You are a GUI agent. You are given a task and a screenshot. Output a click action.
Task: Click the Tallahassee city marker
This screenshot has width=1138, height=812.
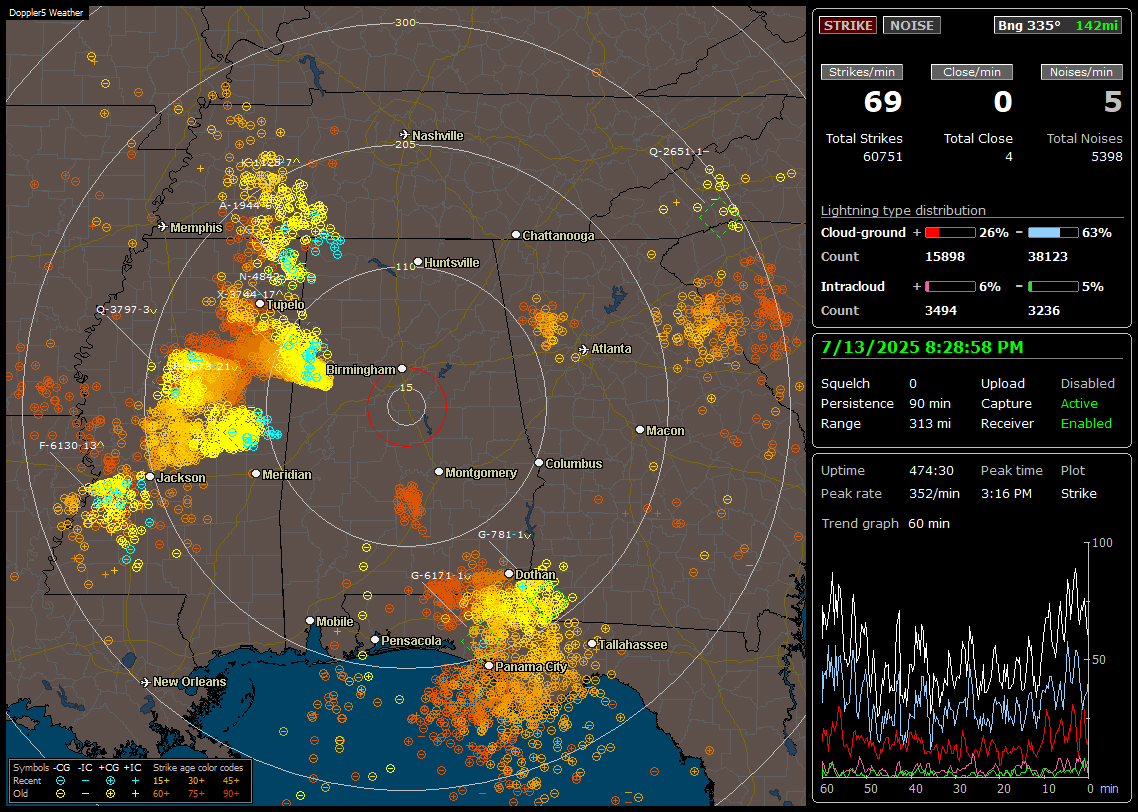[592, 644]
